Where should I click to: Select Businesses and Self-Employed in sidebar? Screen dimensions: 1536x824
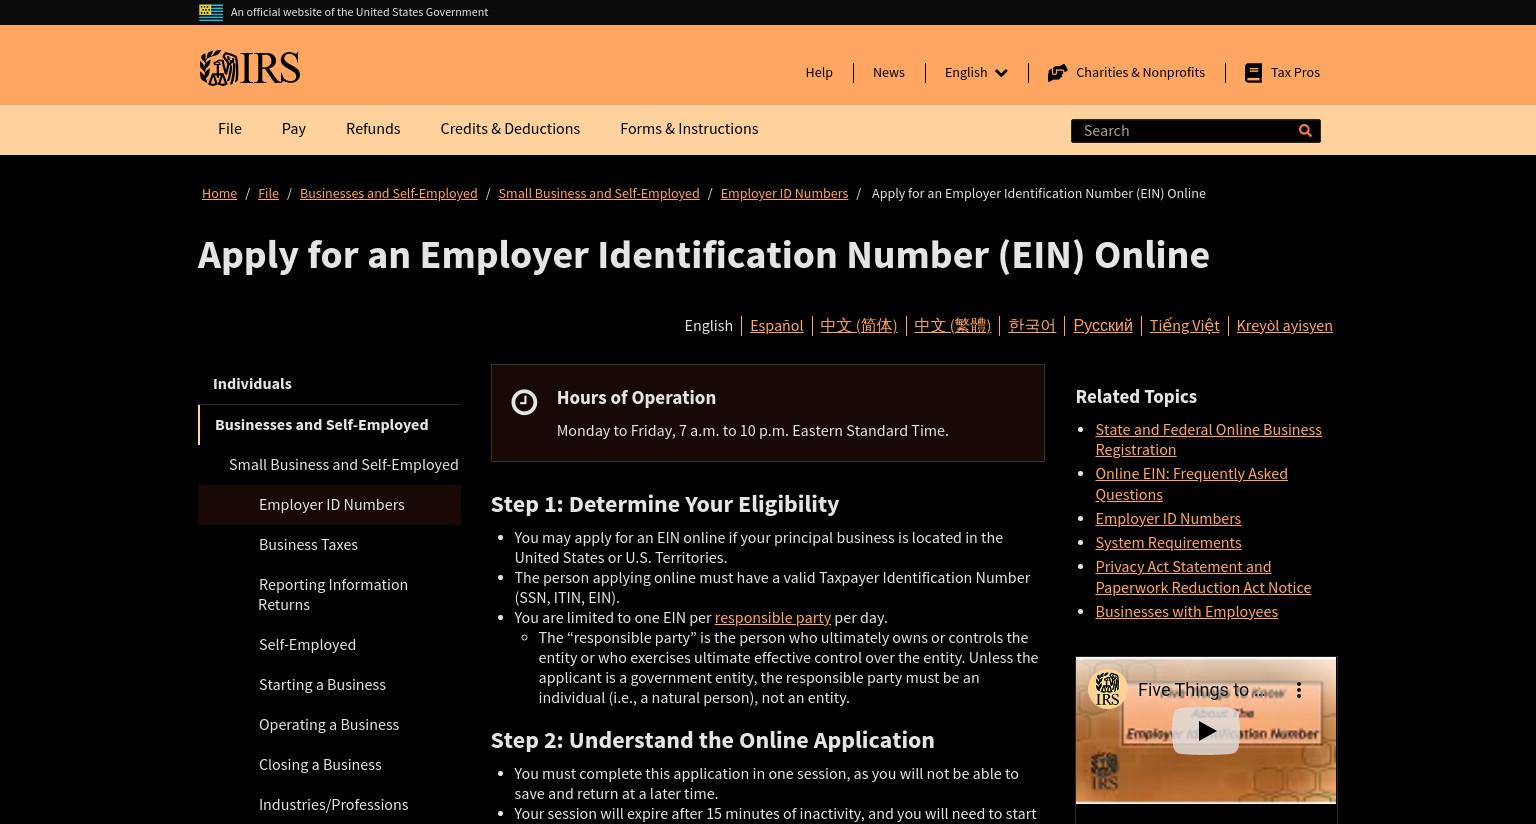point(329,425)
